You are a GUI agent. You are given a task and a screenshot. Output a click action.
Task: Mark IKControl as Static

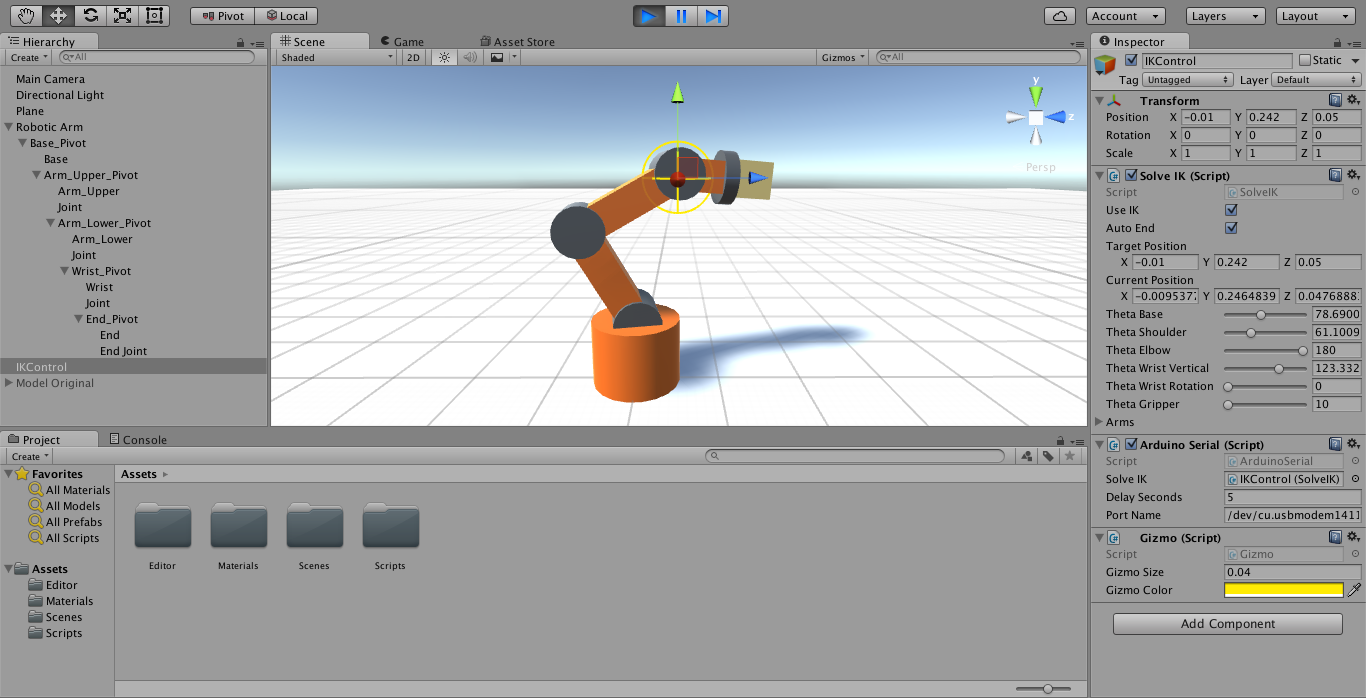pyautogui.click(x=1303, y=60)
